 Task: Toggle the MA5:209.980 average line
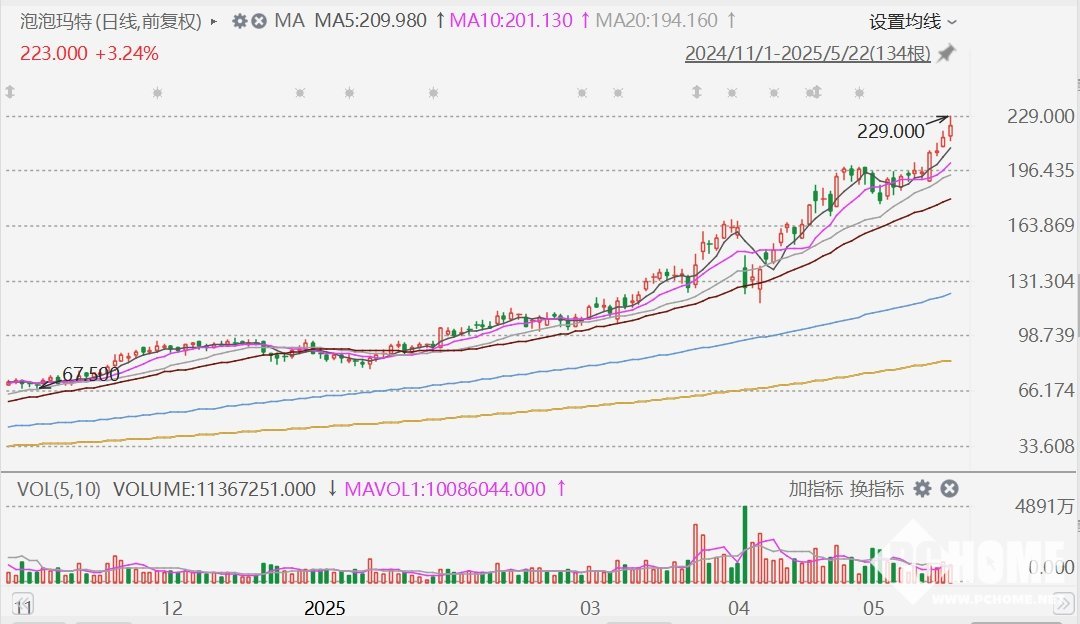click(x=371, y=20)
